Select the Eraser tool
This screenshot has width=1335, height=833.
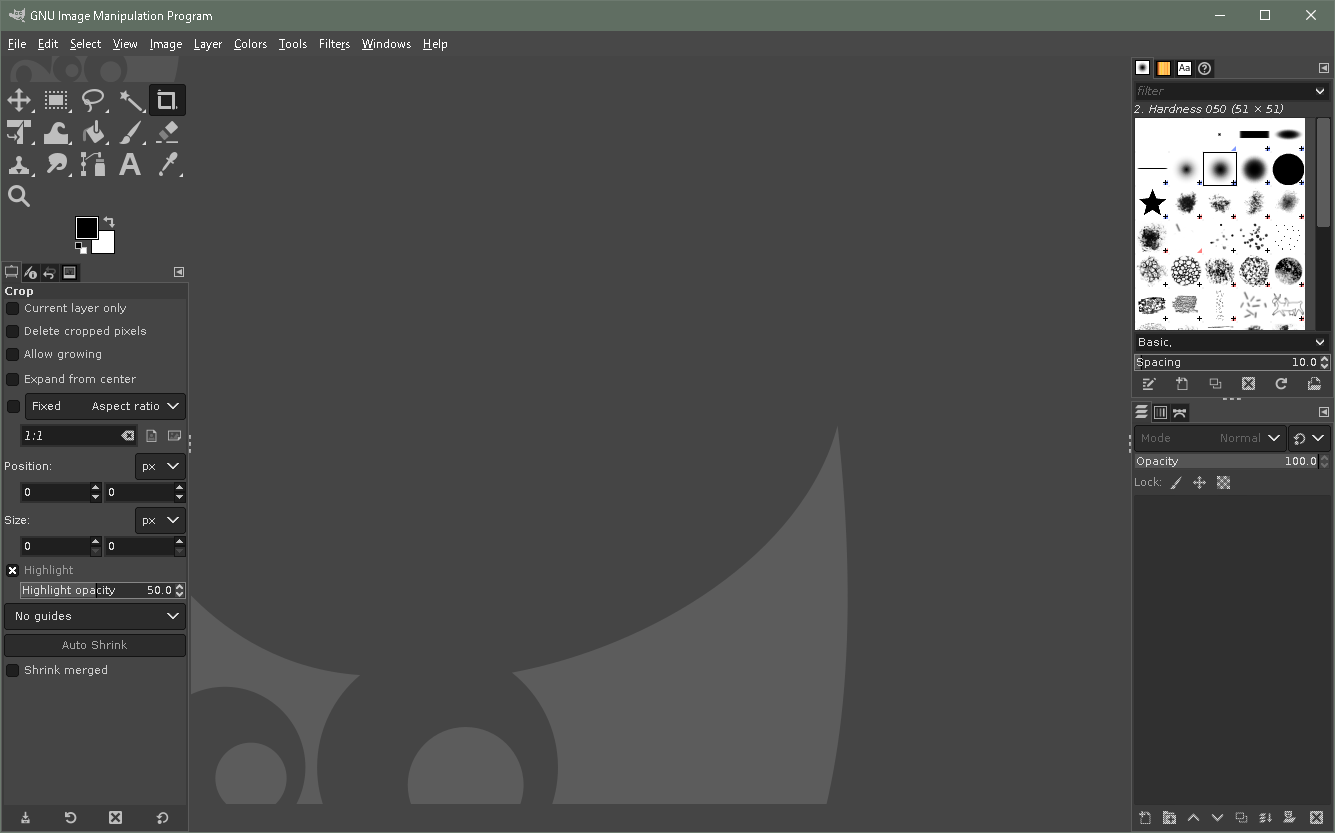(167, 132)
